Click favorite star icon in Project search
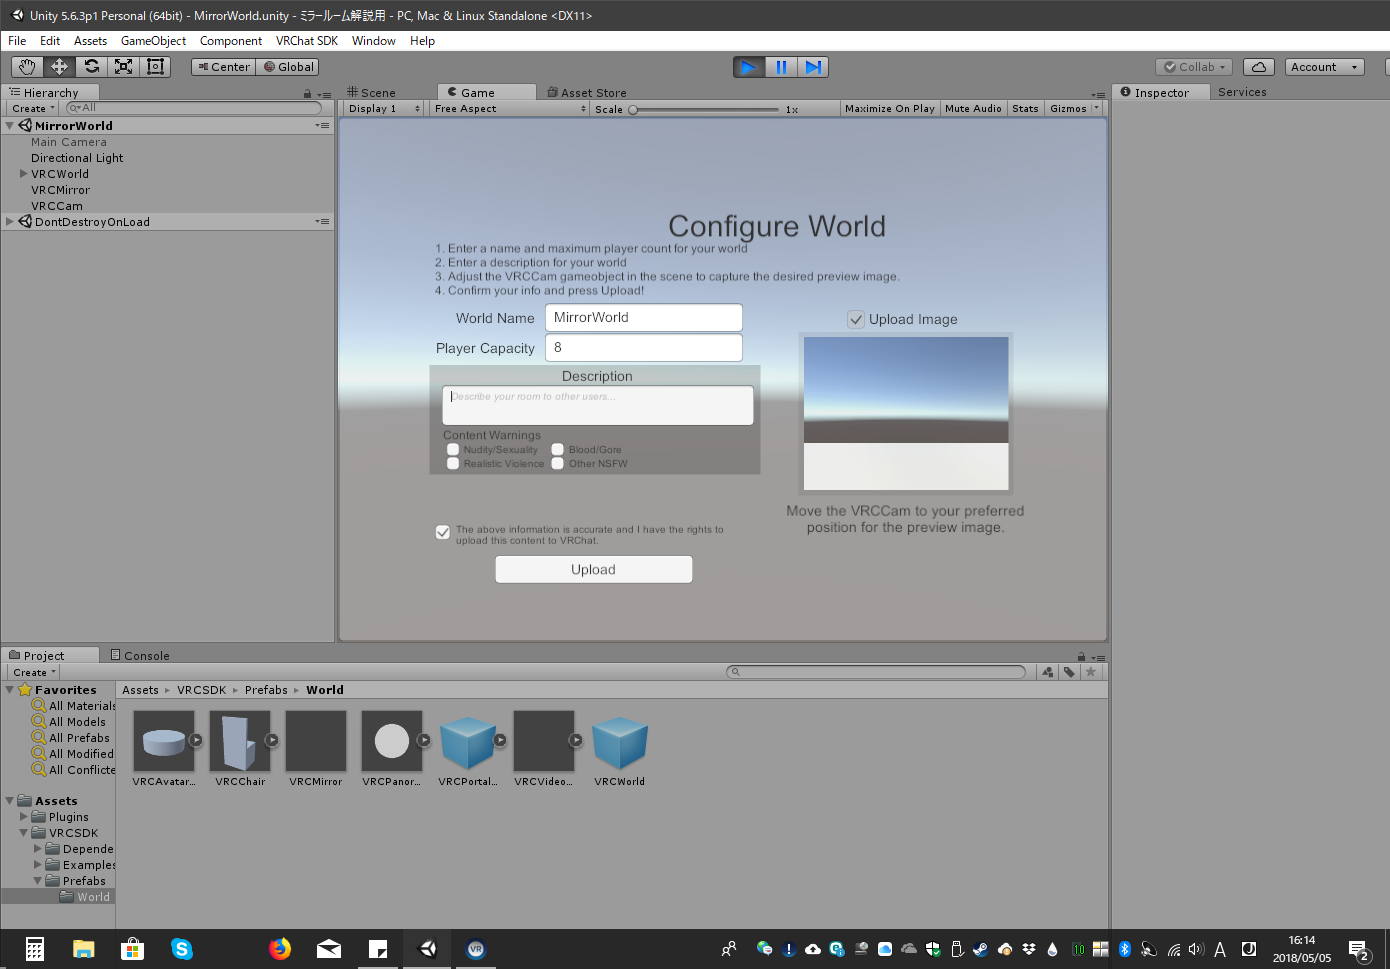The width and height of the screenshot is (1390, 969). coord(1091,672)
